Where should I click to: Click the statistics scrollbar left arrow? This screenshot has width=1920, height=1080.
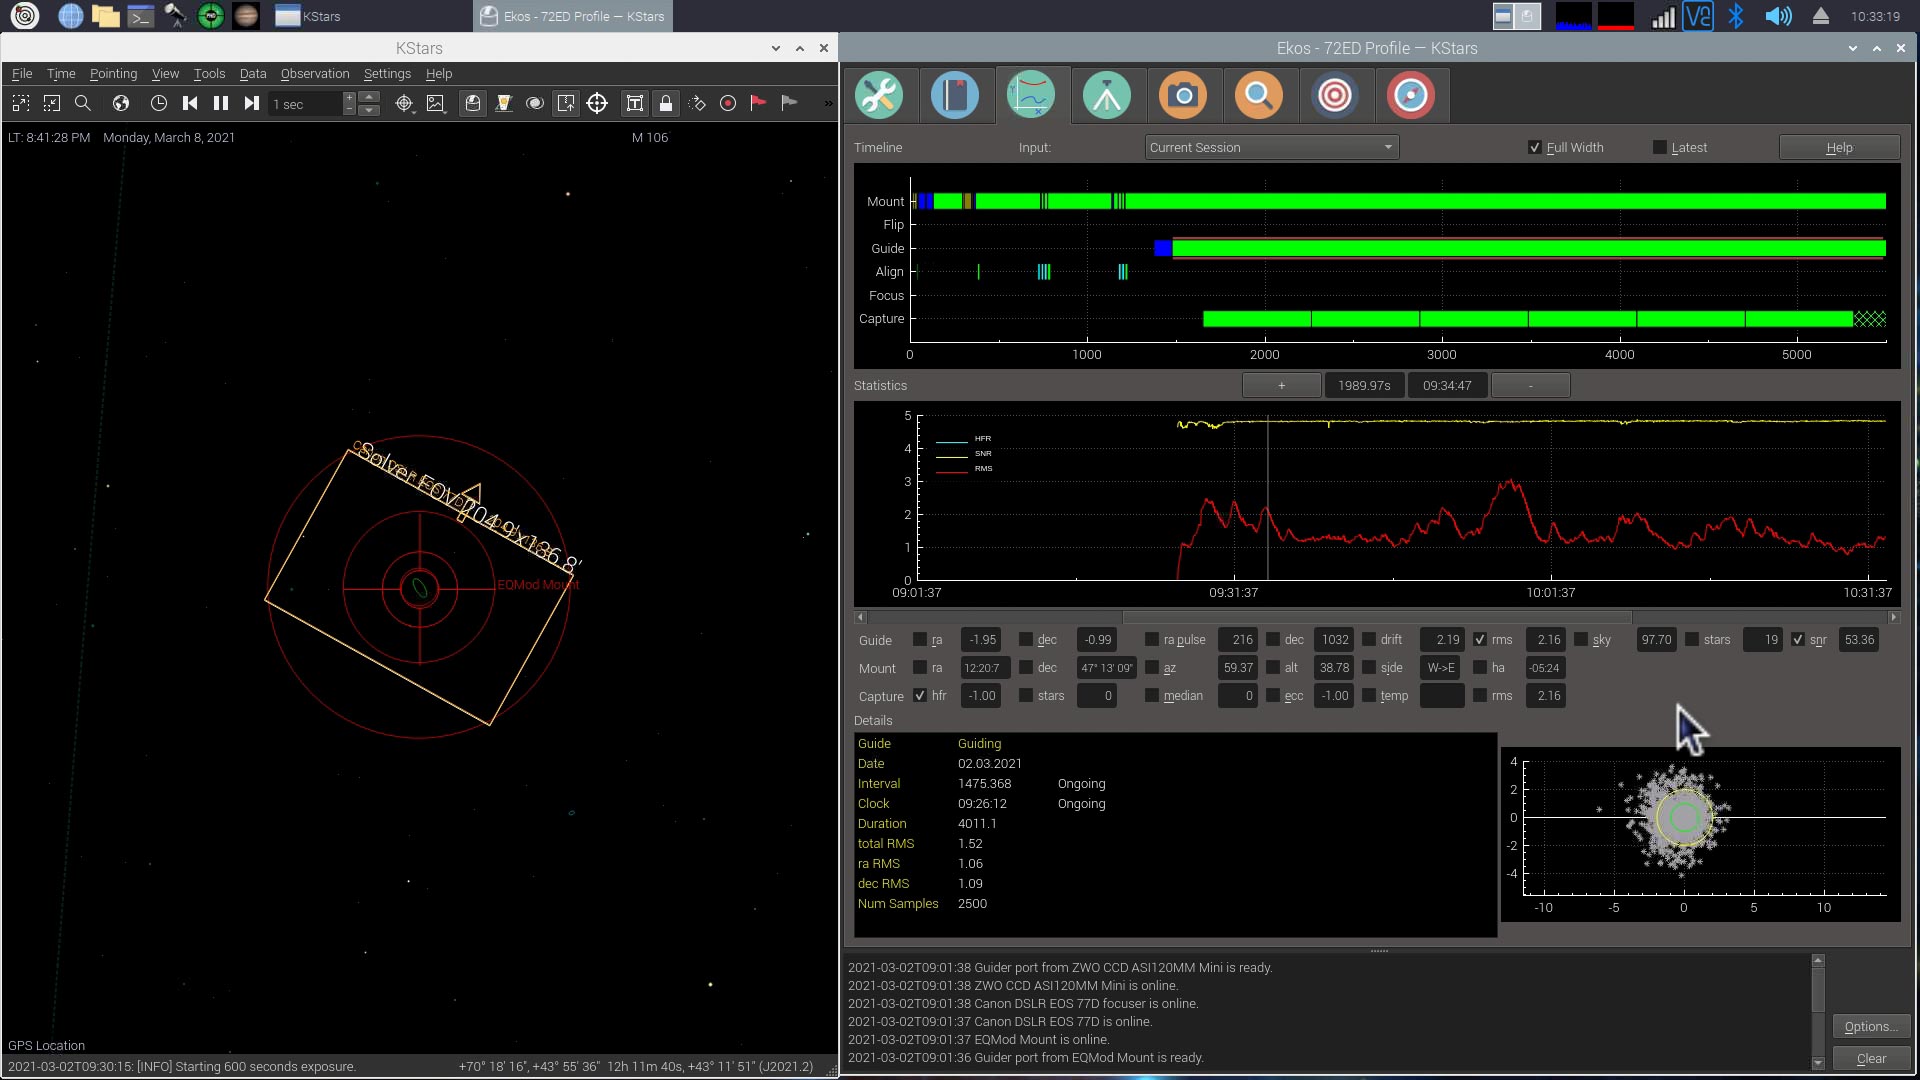coord(860,618)
